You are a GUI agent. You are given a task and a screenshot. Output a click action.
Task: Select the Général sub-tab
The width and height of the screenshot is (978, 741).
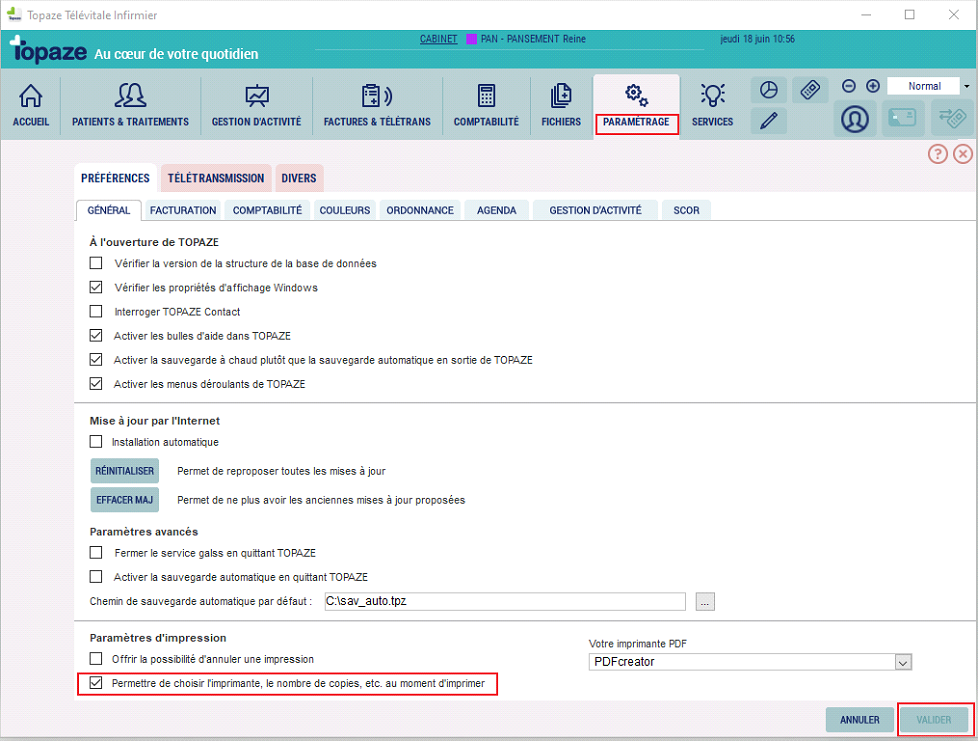pos(109,210)
